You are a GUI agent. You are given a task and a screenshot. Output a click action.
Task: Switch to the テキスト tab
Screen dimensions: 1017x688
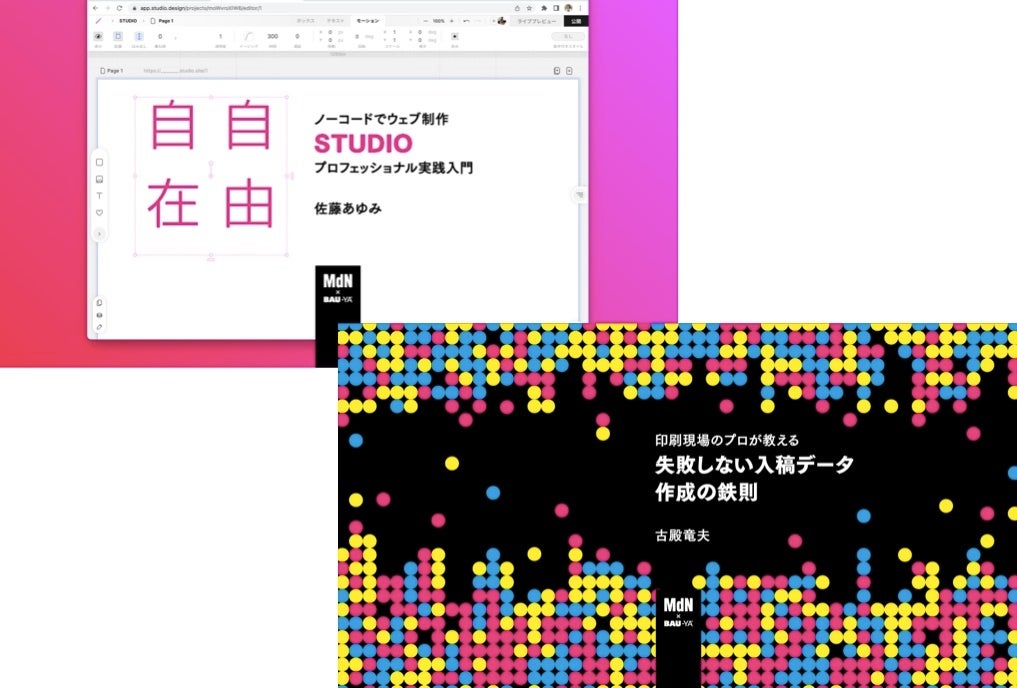336,21
